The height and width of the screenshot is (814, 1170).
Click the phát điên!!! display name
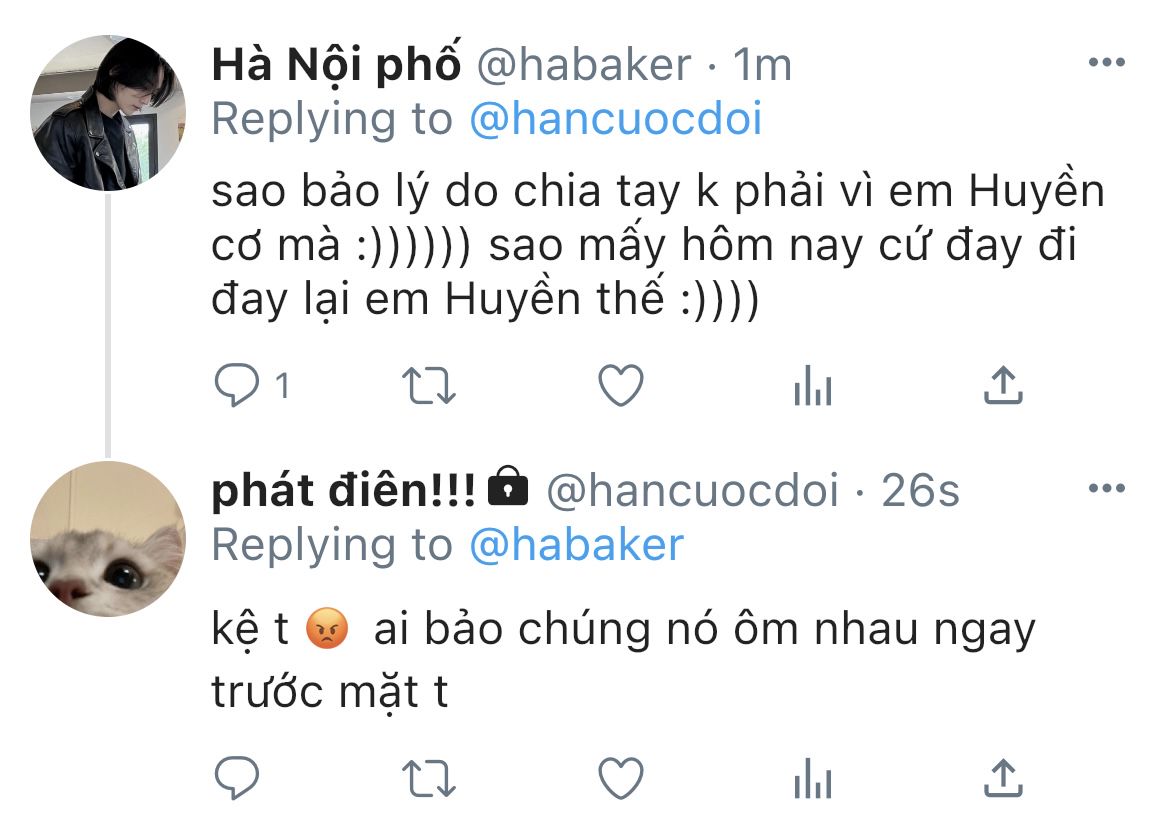[343, 491]
